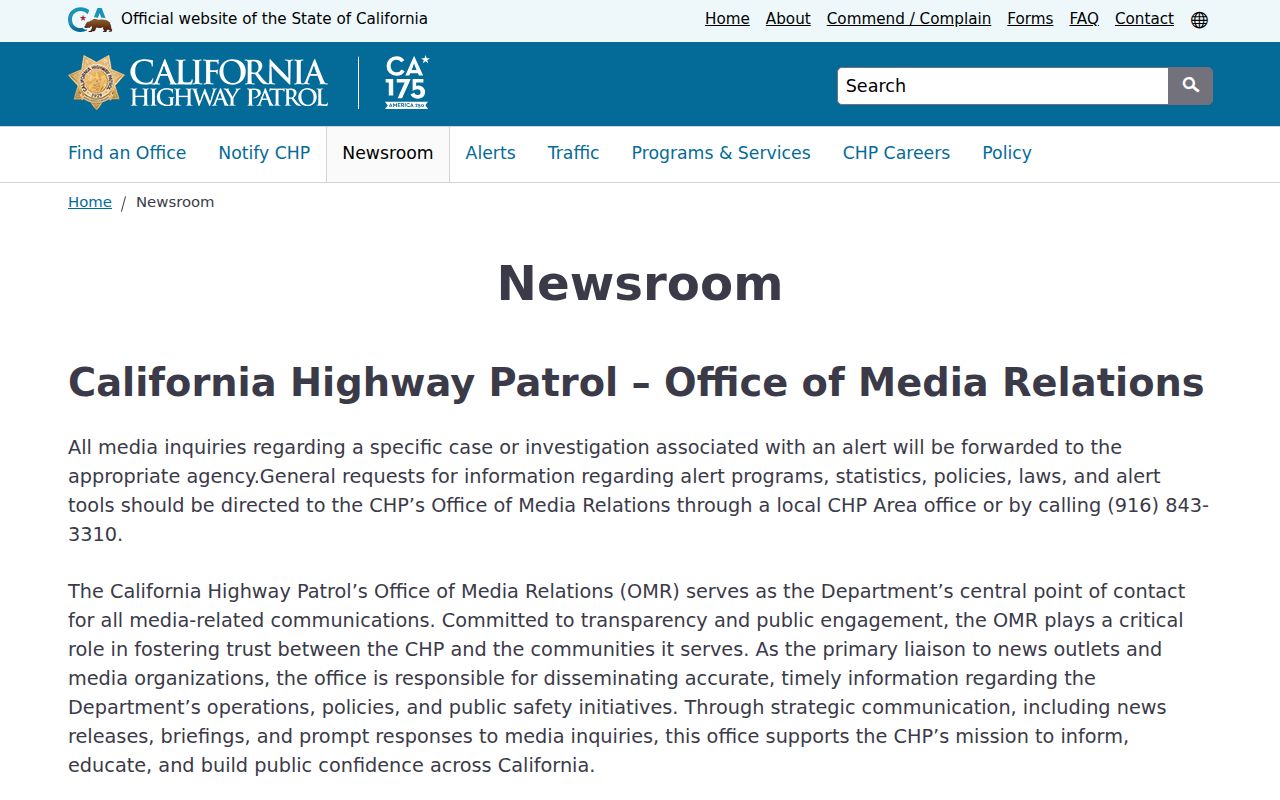The width and height of the screenshot is (1280, 800).
Task: Open Commend / Complain link
Action: 909,19
